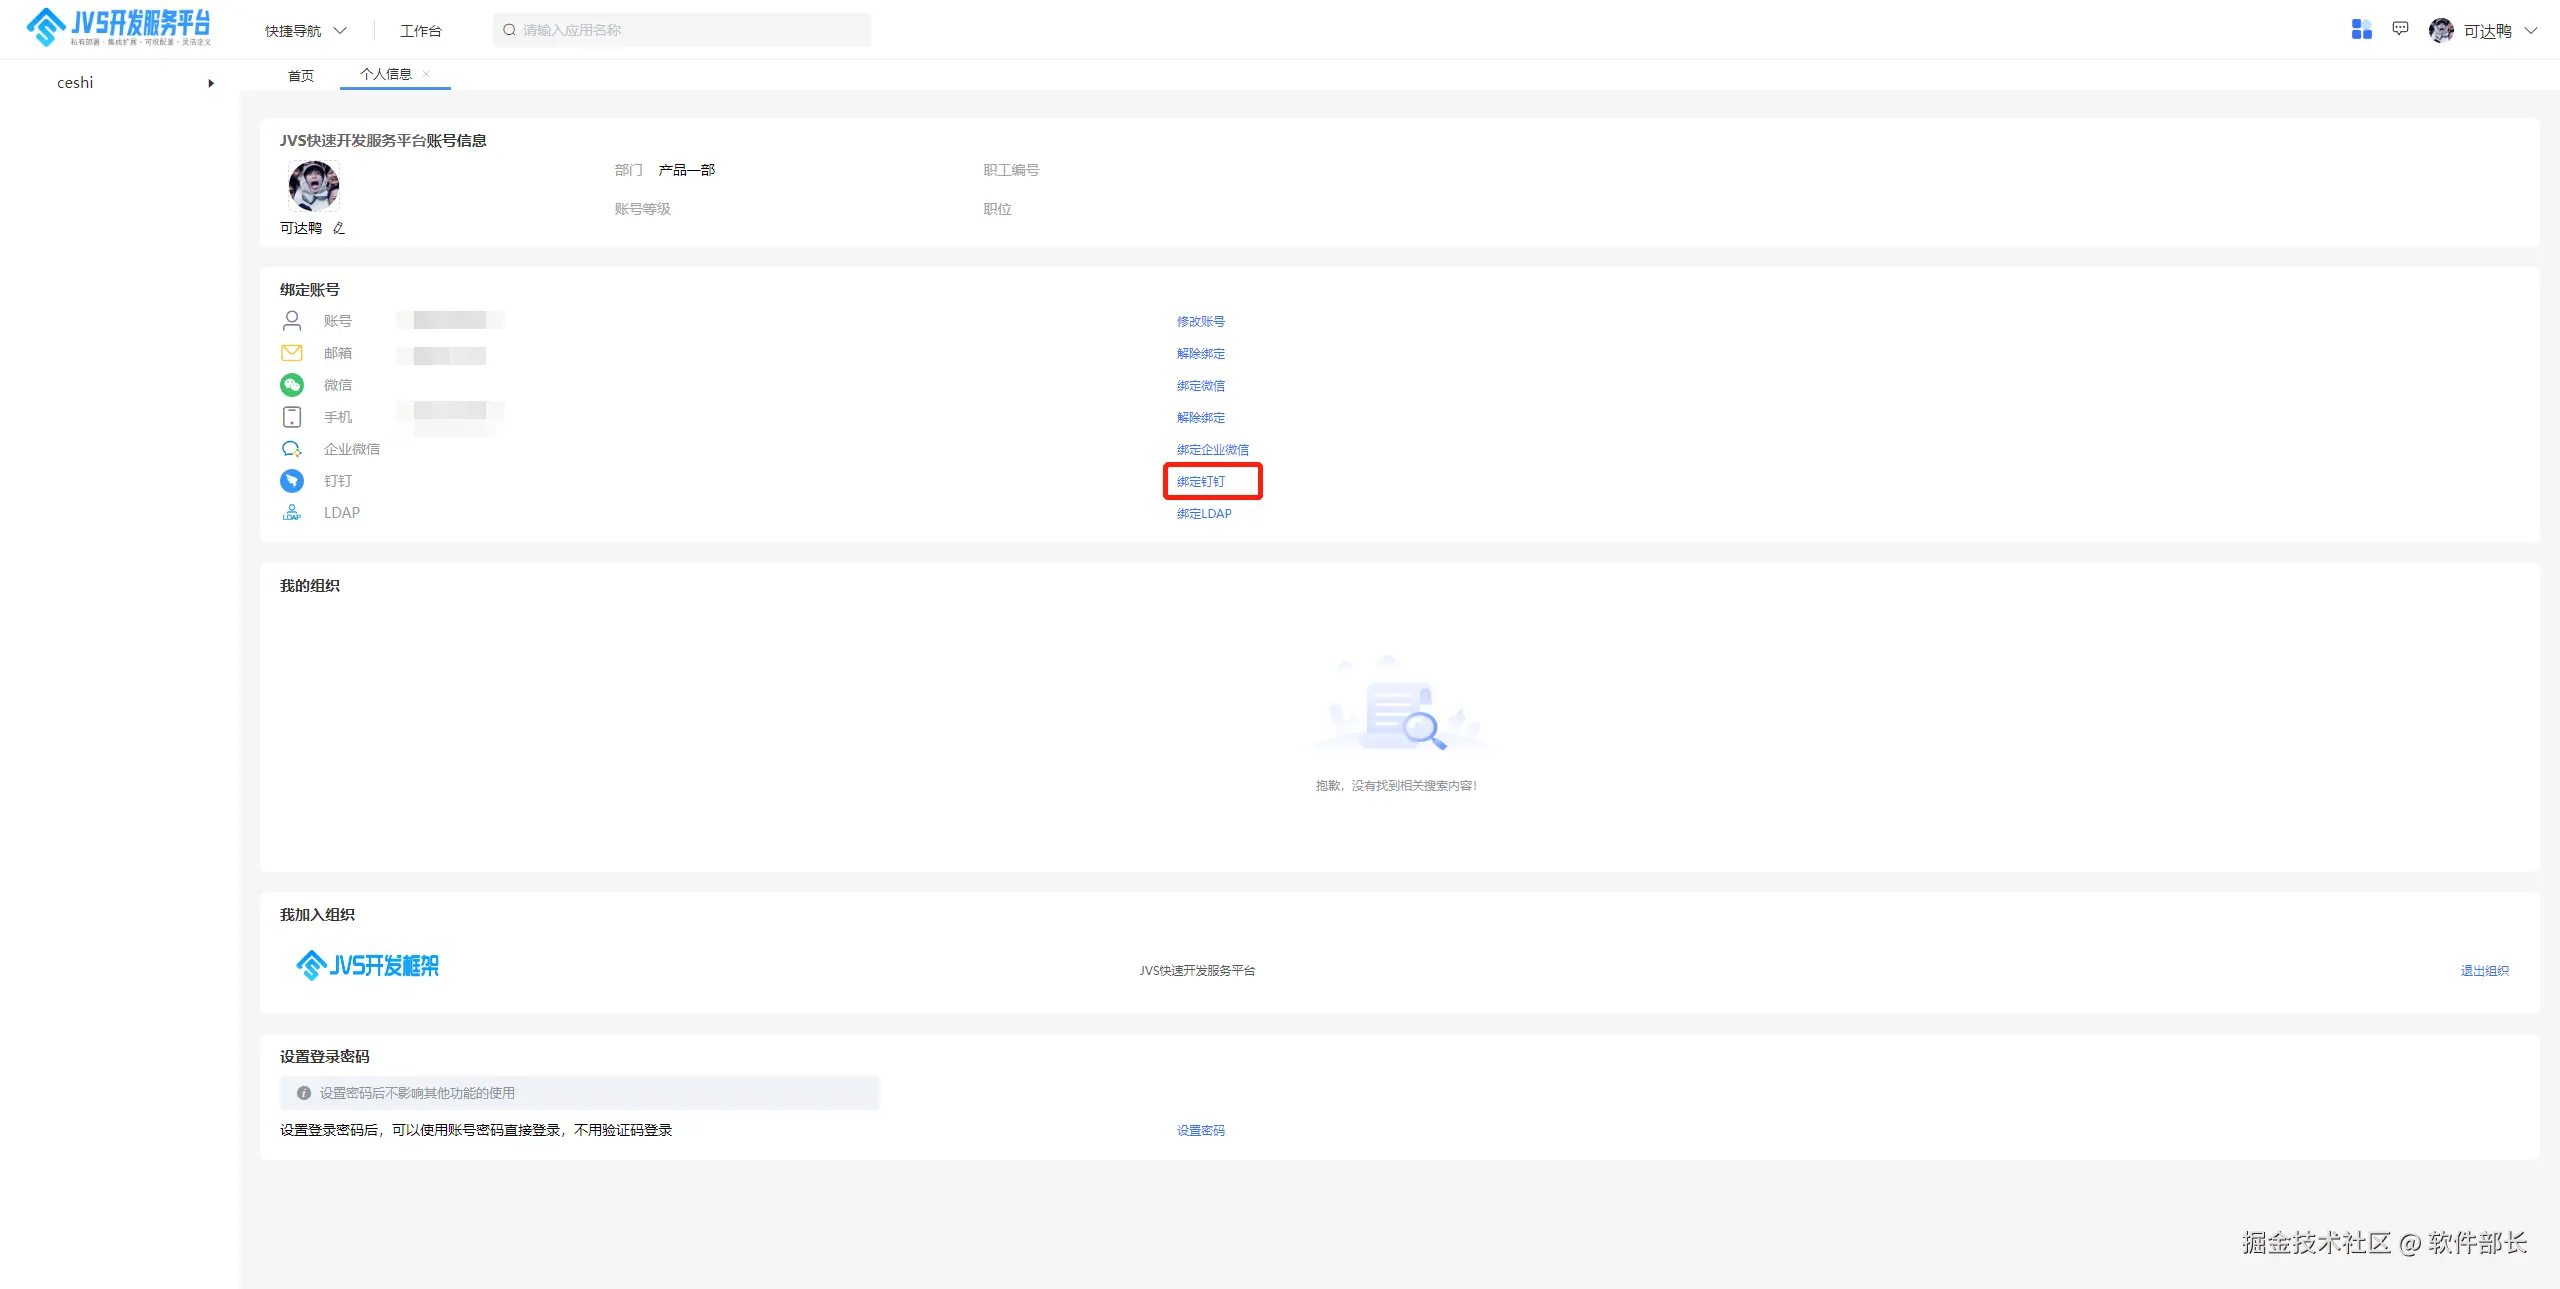Click the JVS开发服务平台 logo
This screenshot has width=2560, height=1289.
click(120, 28)
